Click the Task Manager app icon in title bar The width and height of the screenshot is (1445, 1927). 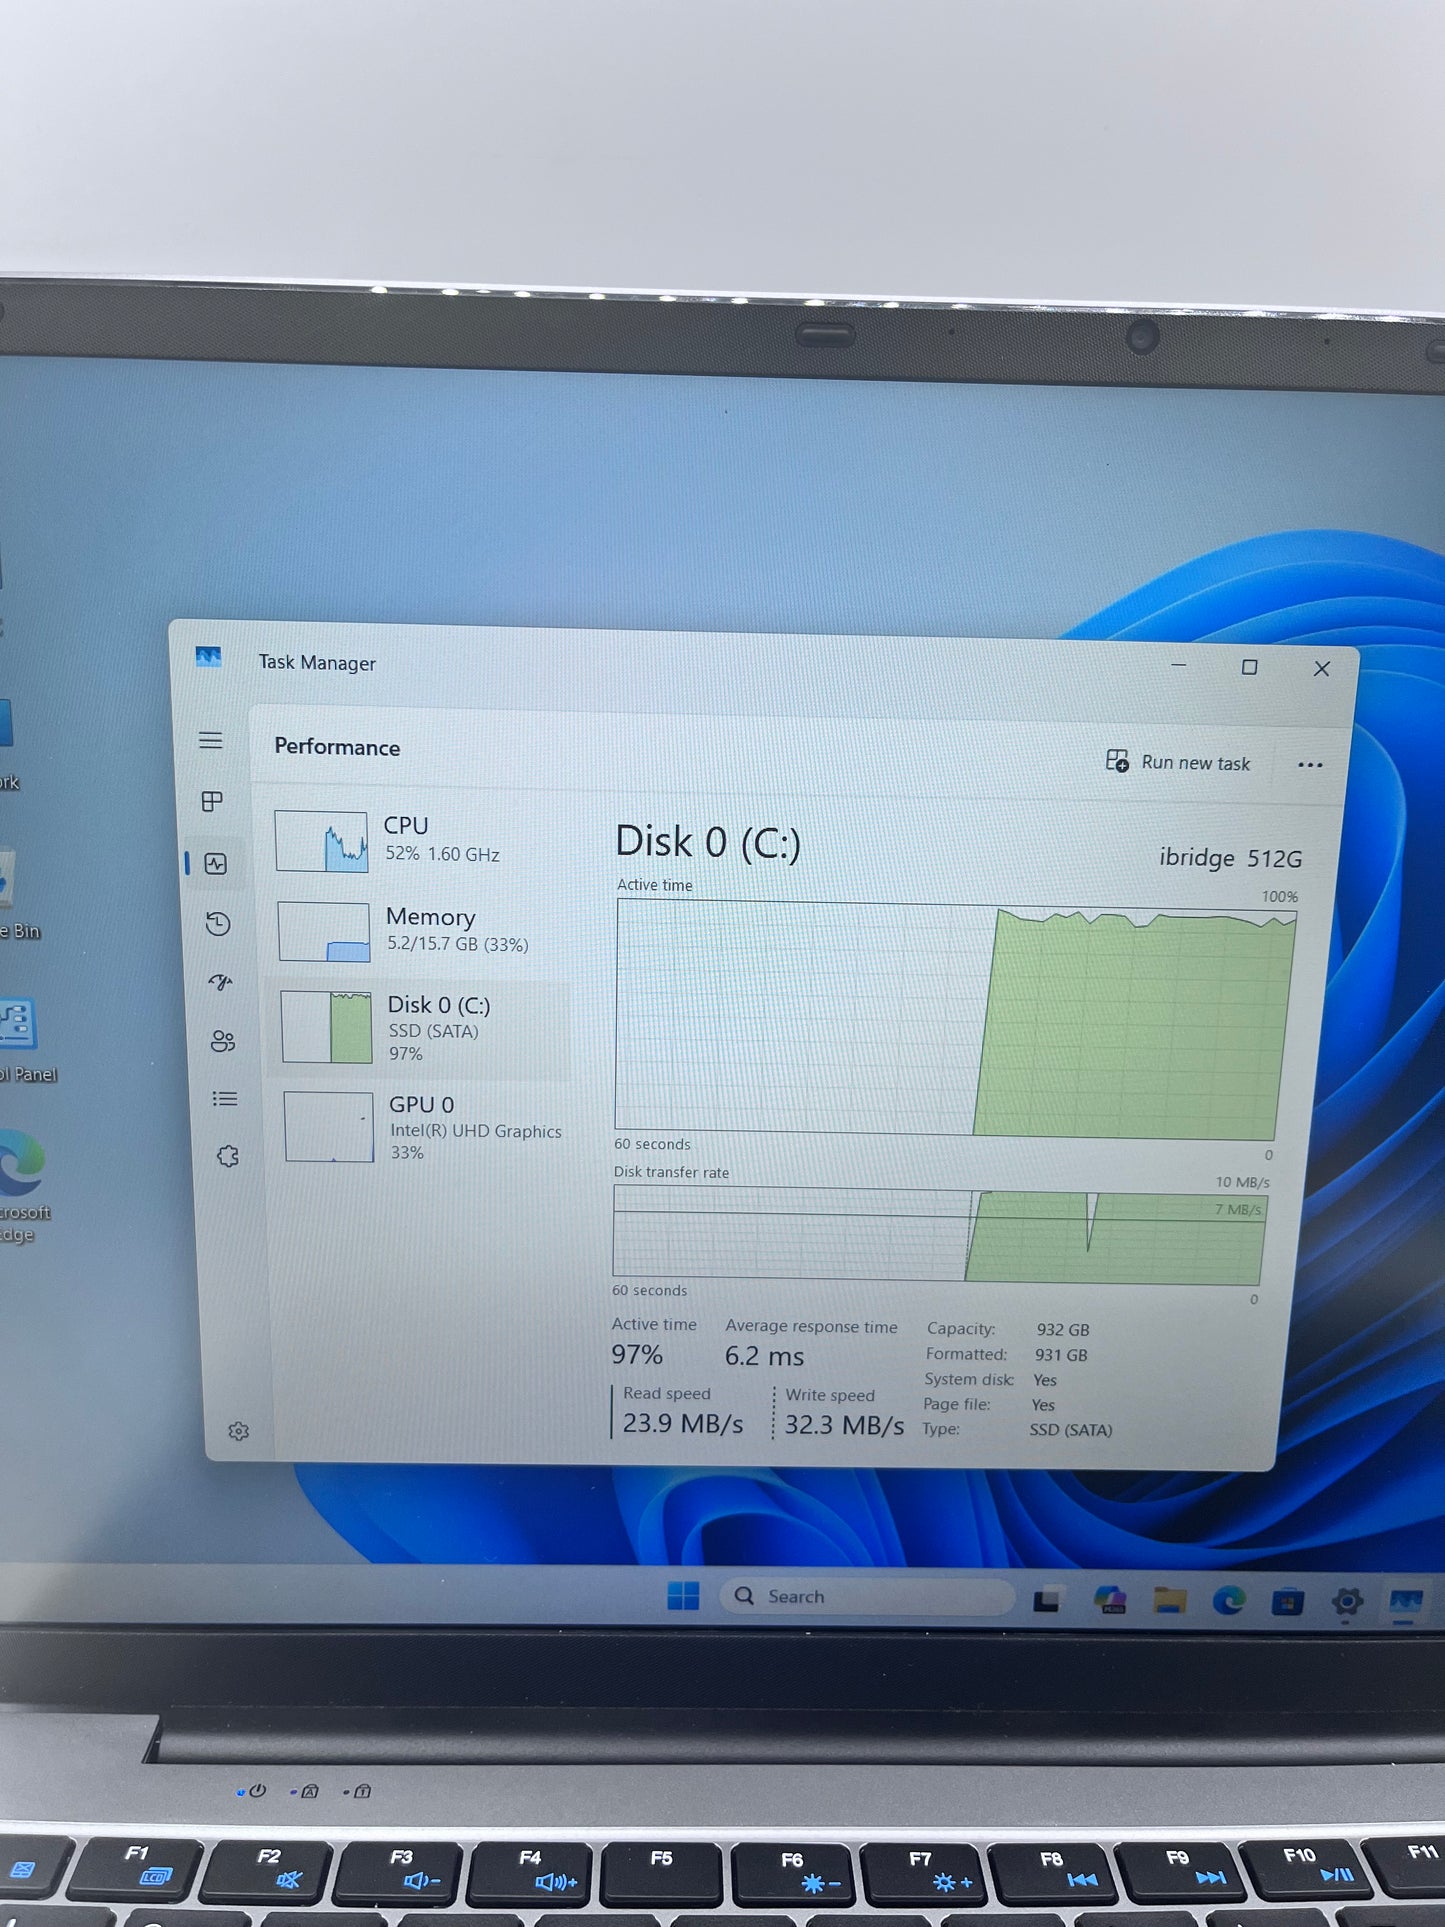tap(208, 657)
